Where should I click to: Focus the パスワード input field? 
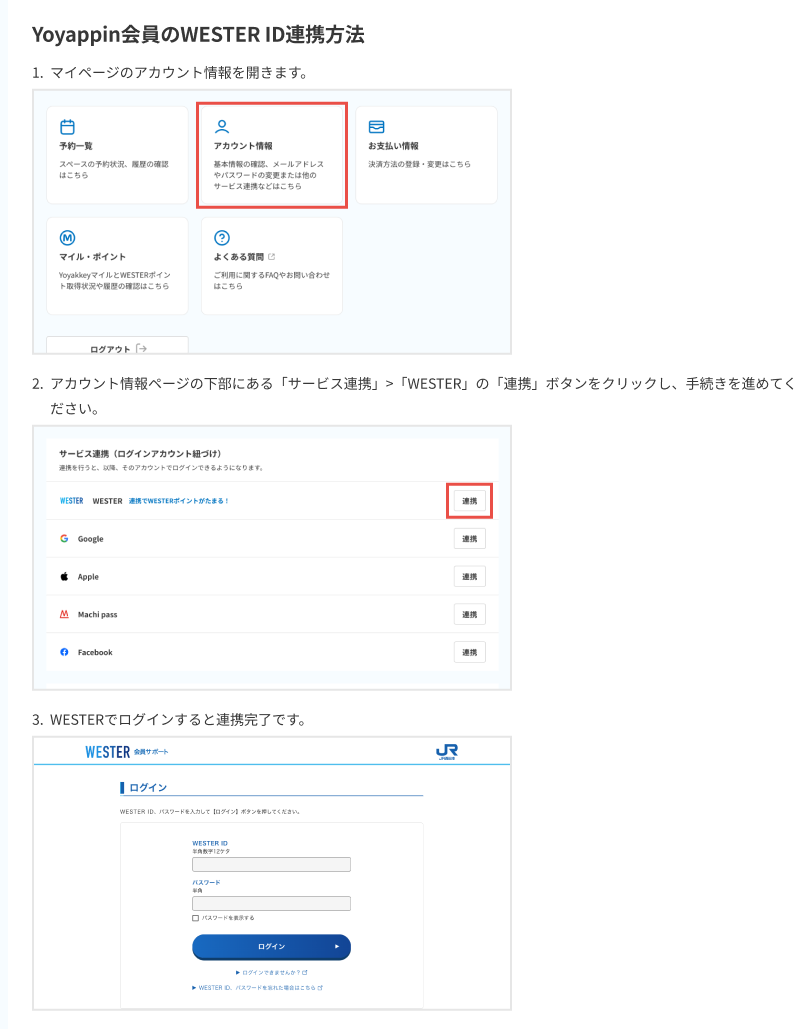click(x=272, y=904)
